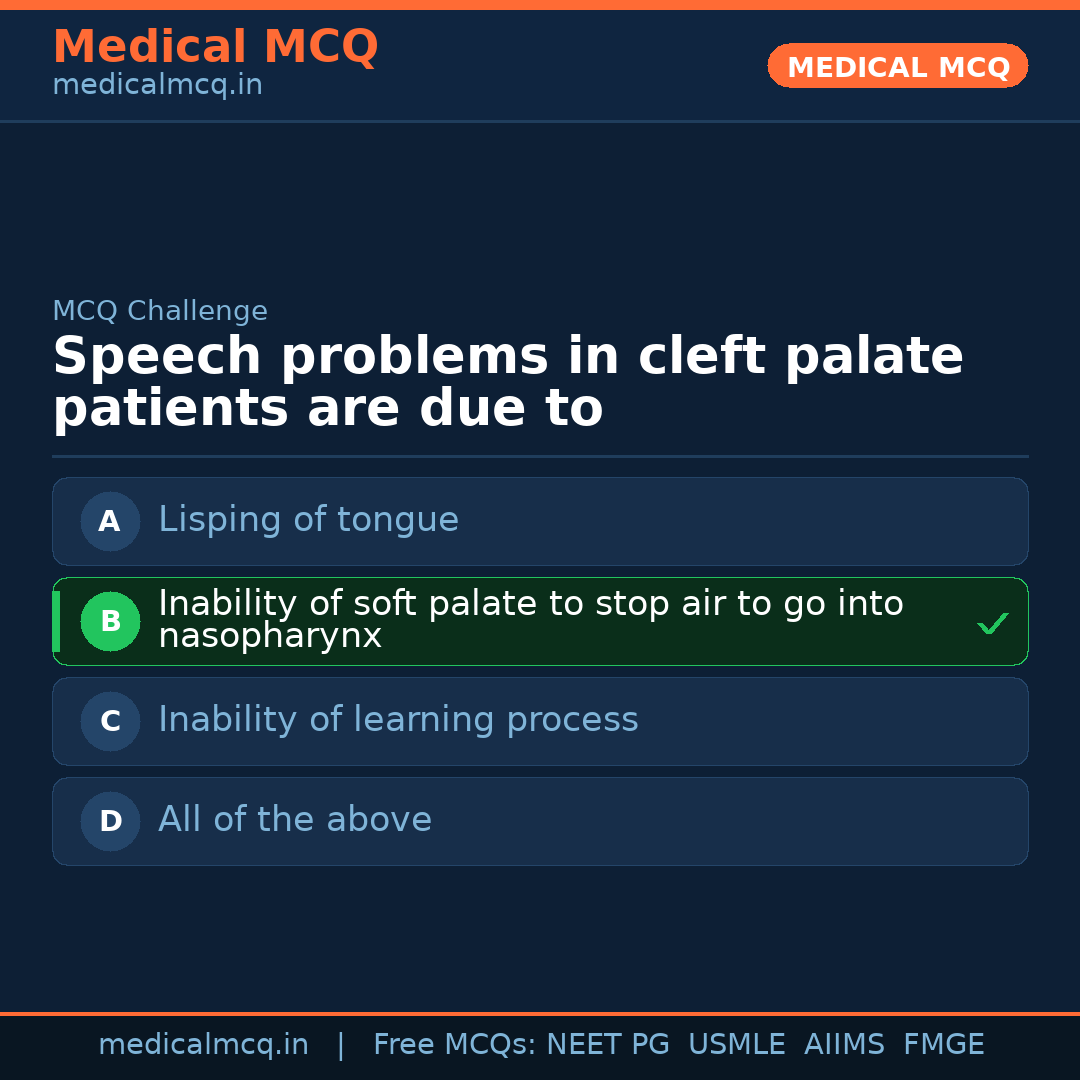Click 'Free MCQs:' footer text
The height and width of the screenshot is (1080, 1080).
click(454, 1045)
